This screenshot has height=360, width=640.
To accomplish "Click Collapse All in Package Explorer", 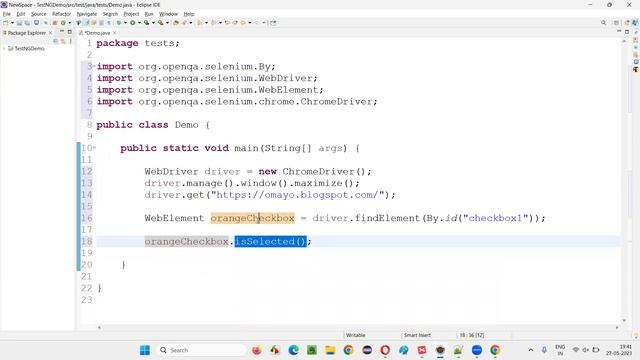I will 56,41.
